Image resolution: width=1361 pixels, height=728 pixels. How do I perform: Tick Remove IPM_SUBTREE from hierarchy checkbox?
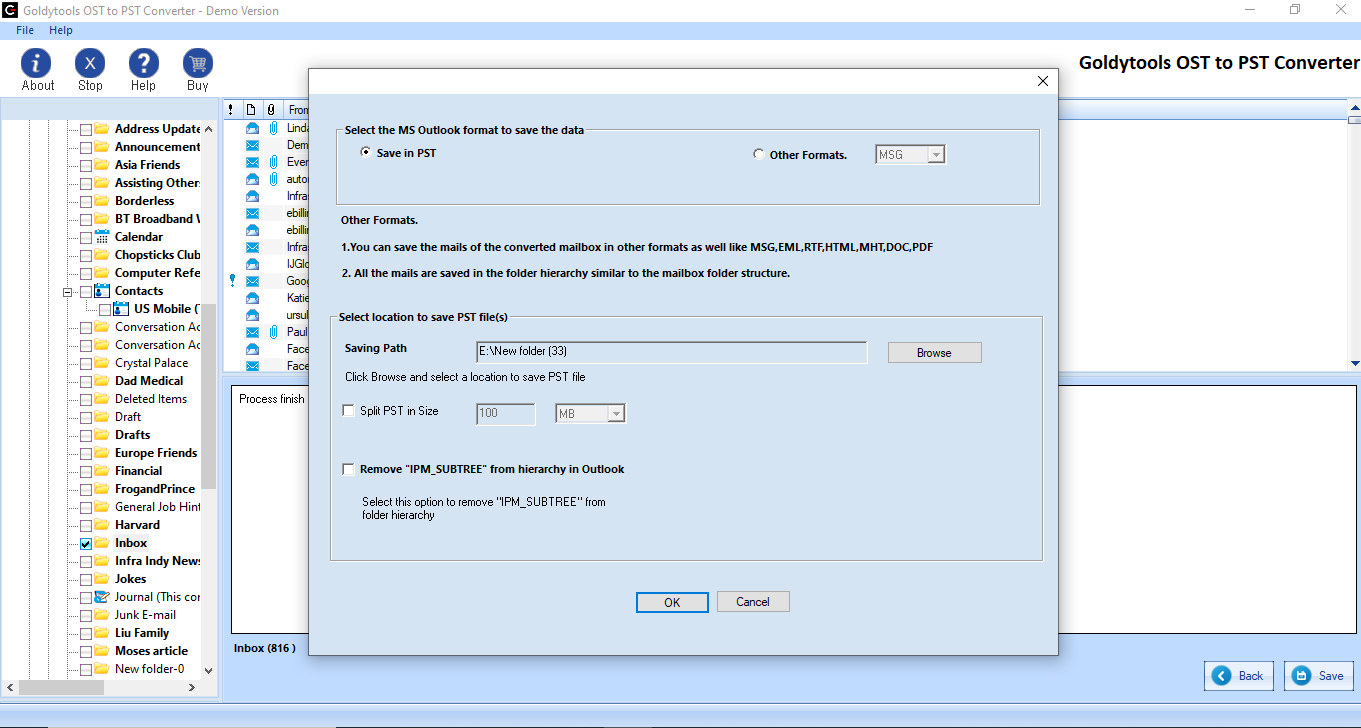pos(349,469)
